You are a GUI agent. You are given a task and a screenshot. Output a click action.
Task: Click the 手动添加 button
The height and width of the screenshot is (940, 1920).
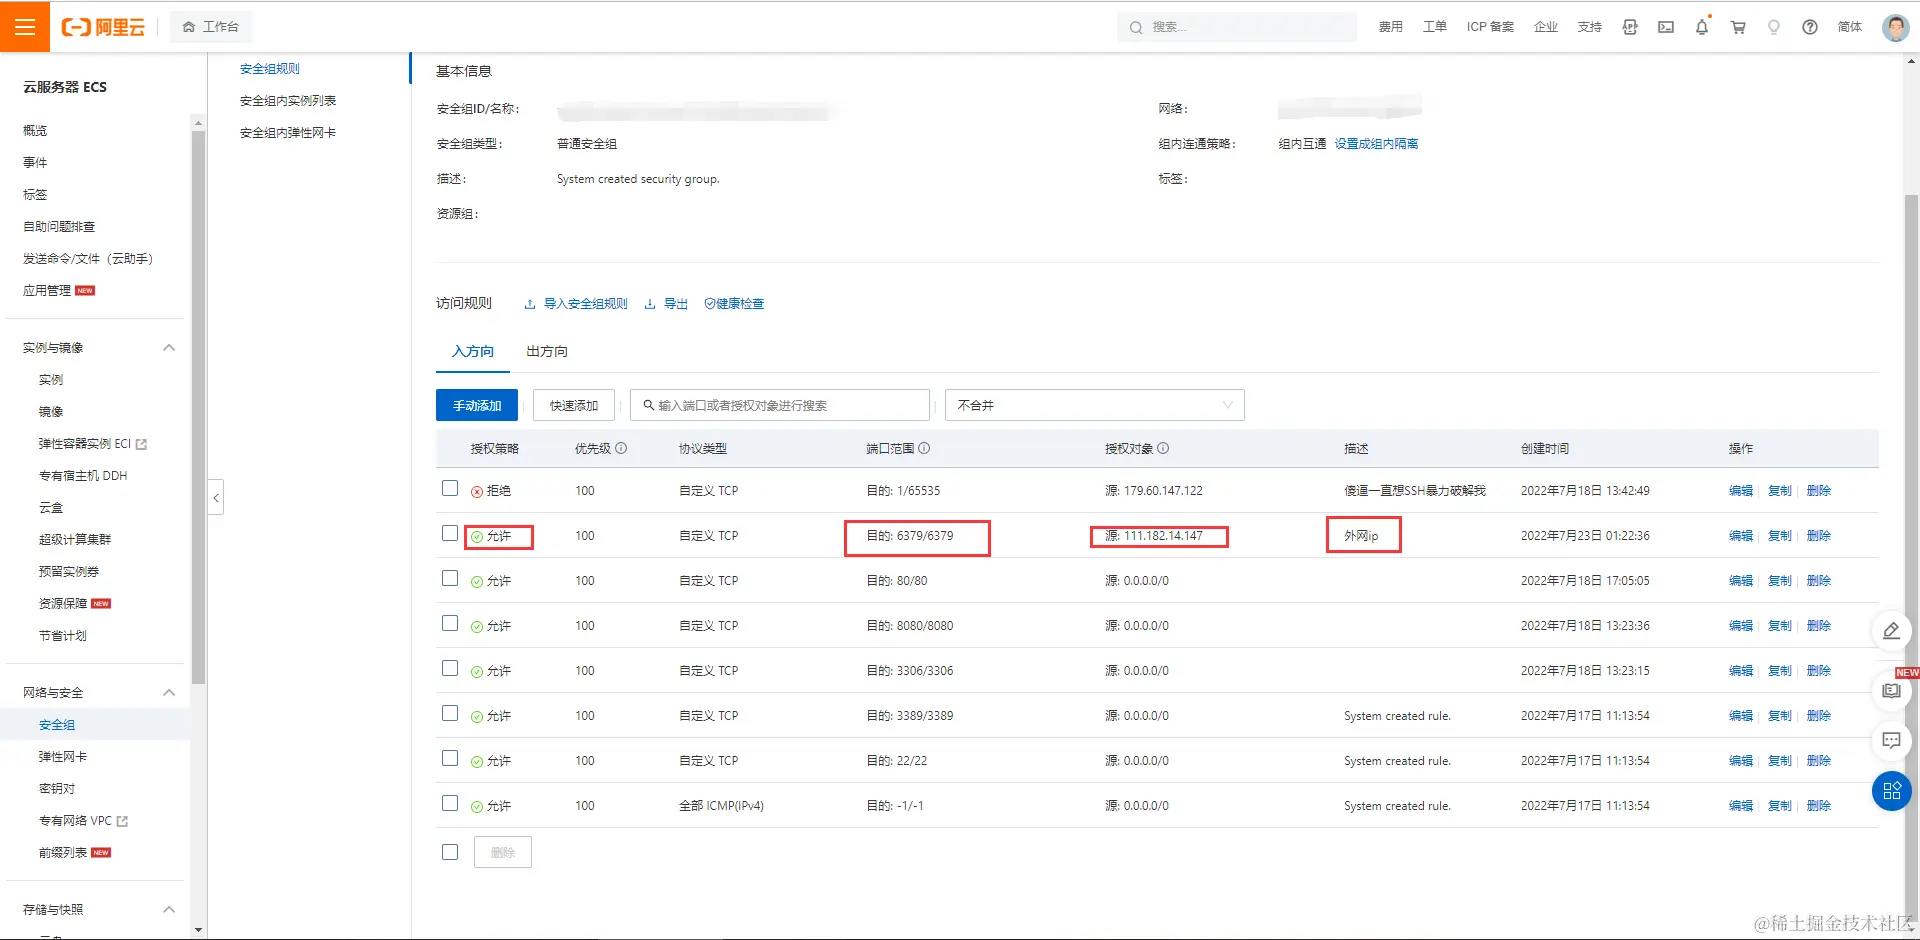(x=477, y=405)
